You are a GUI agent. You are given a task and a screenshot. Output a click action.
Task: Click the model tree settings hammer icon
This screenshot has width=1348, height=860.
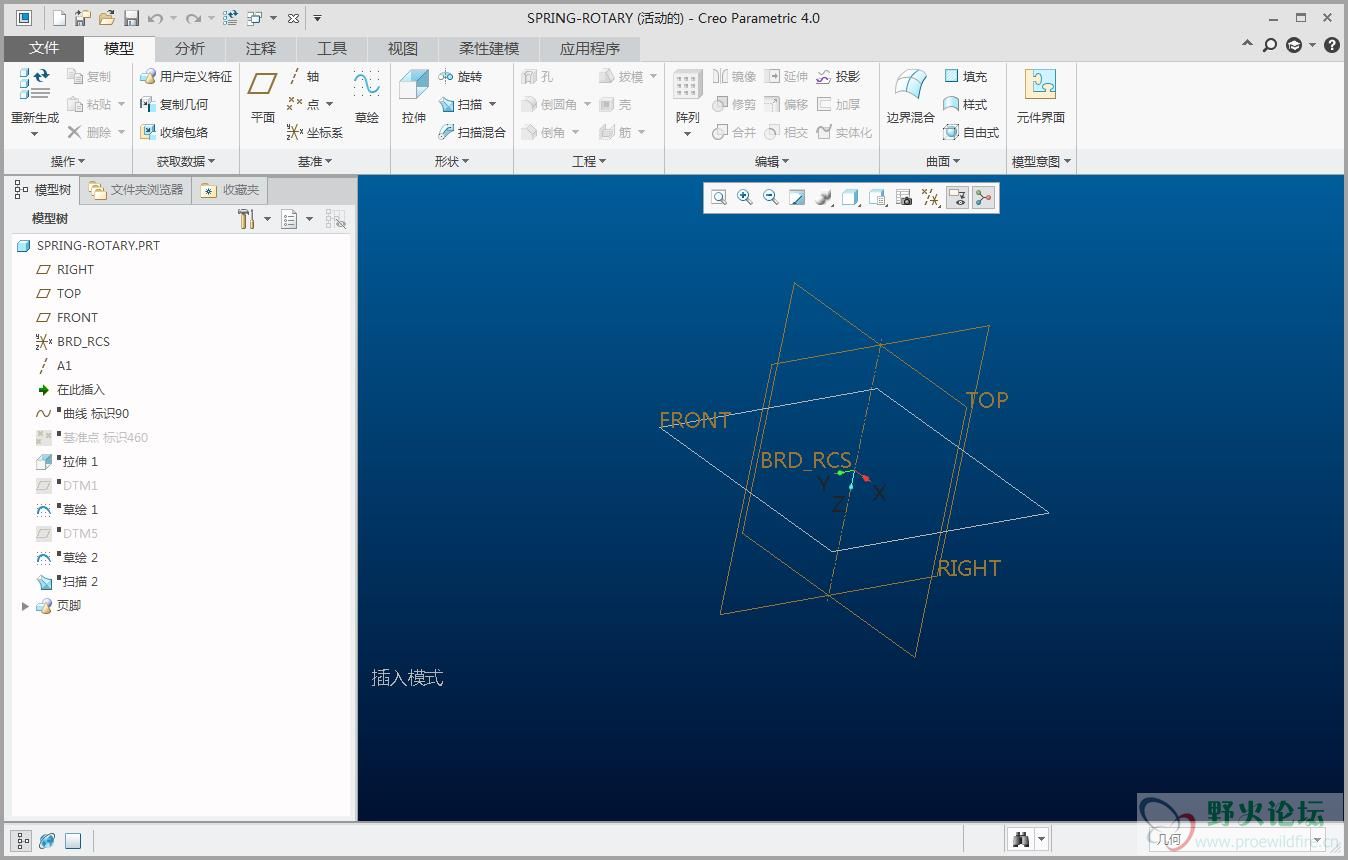246,219
